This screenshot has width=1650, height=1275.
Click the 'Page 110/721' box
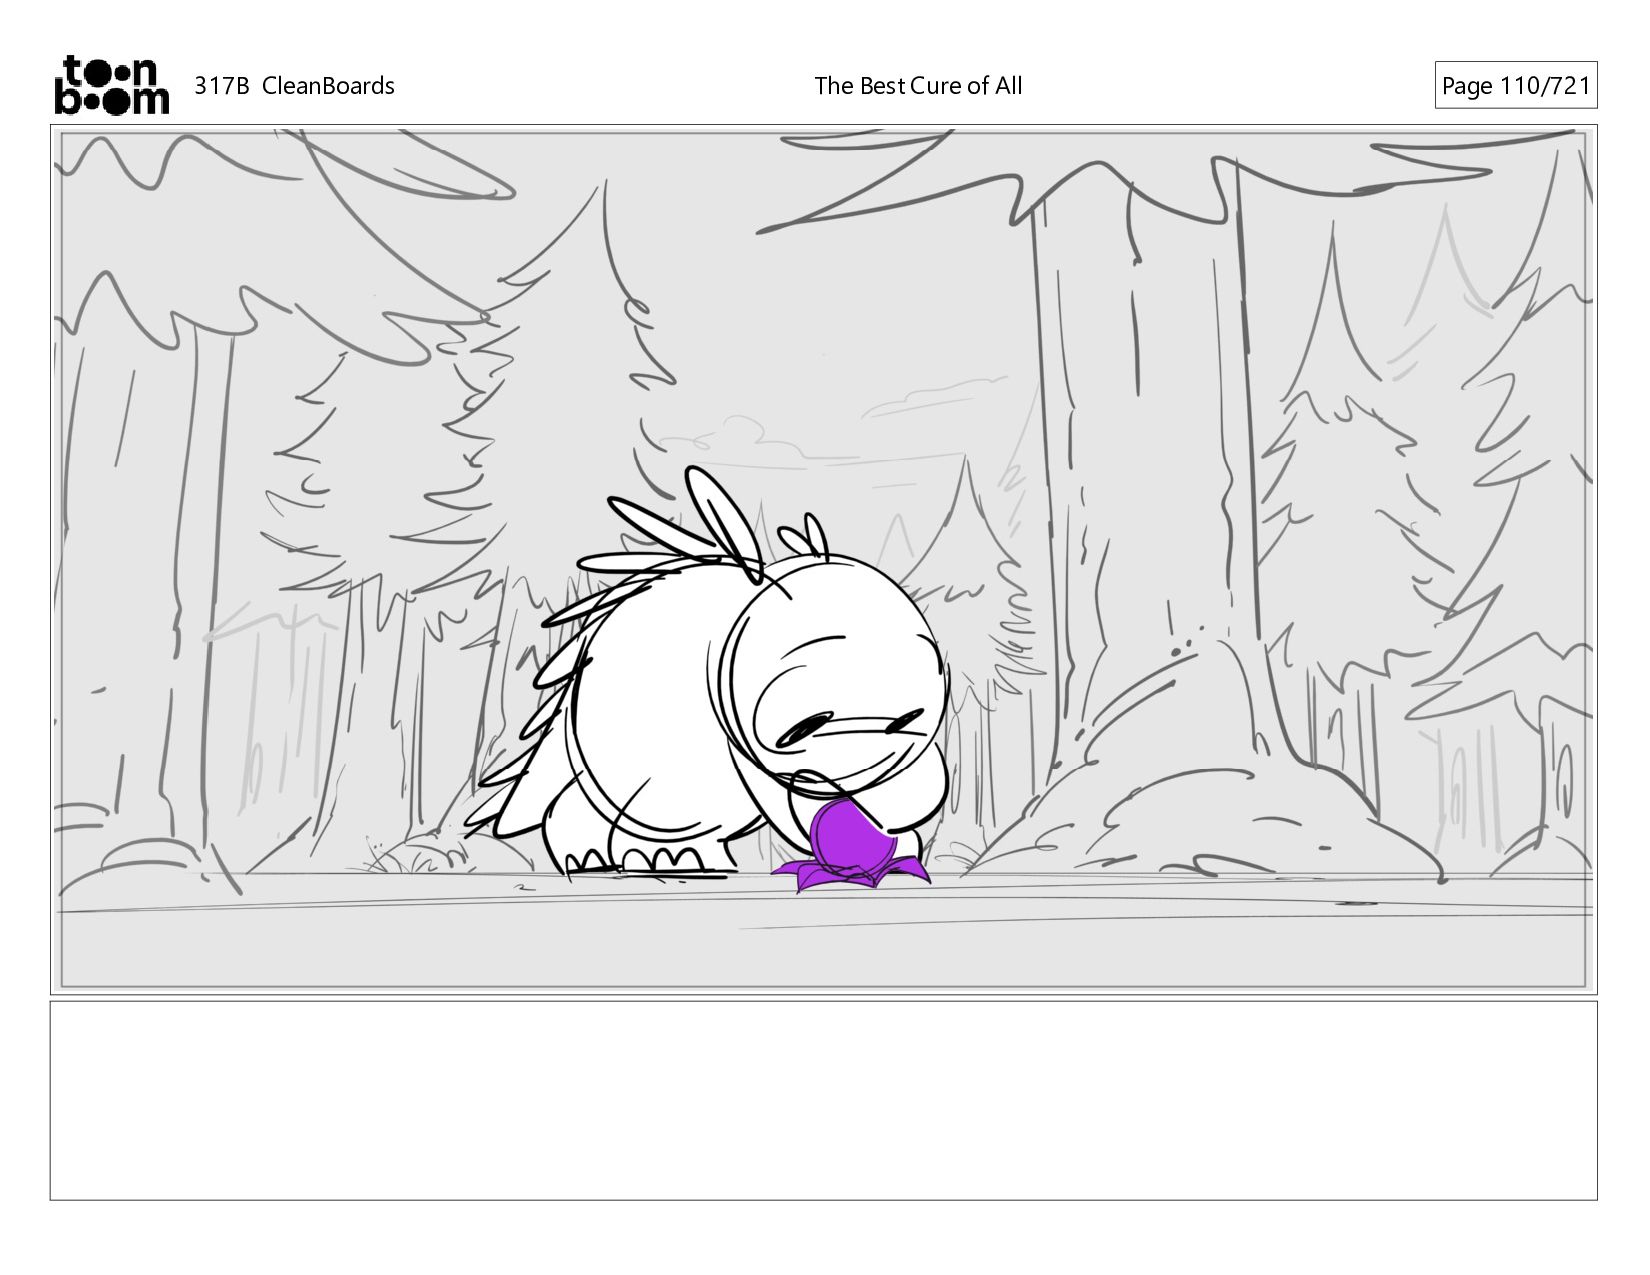pyautogui.click(x=1516, y=86)
